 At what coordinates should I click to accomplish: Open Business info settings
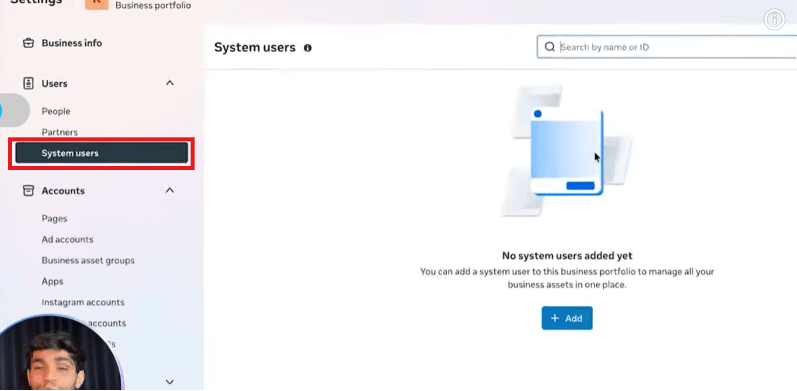click(x=72, y=43)
